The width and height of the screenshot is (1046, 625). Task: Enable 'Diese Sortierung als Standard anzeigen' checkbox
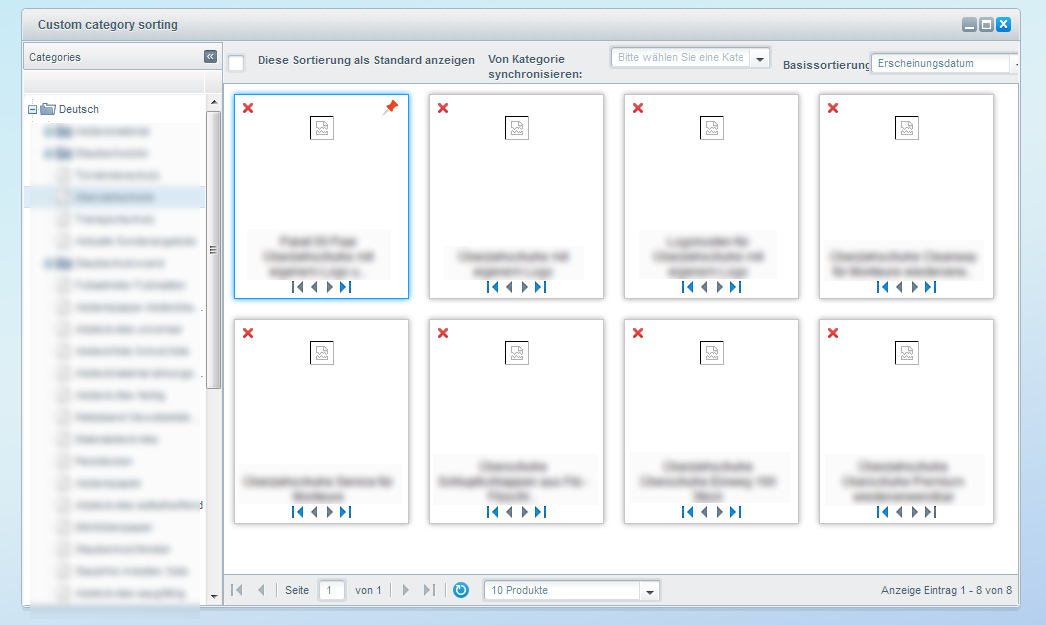(236, 63)
